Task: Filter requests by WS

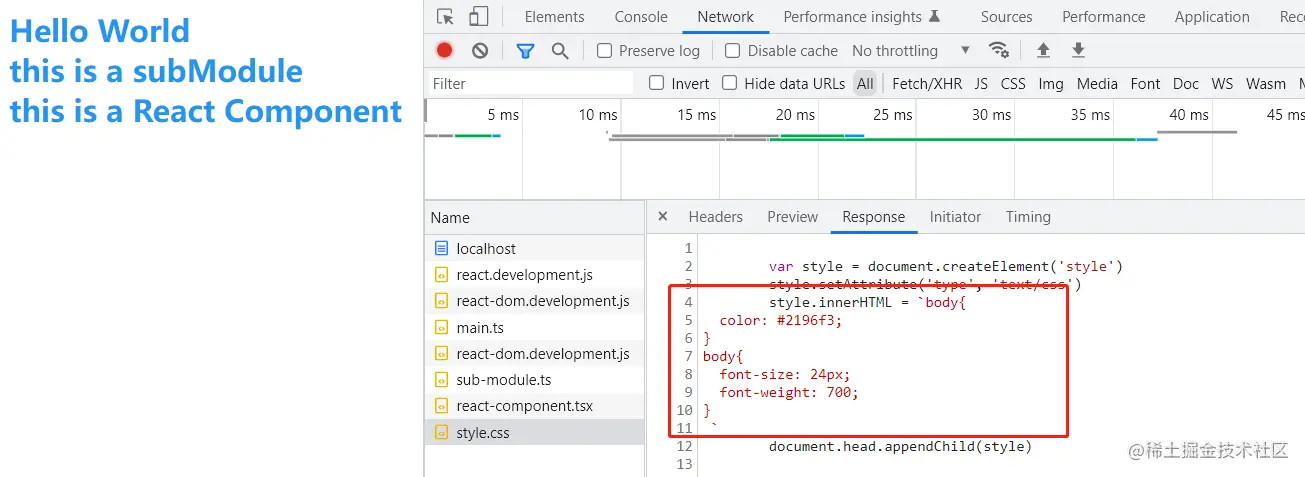Action: coord(1222,84)
